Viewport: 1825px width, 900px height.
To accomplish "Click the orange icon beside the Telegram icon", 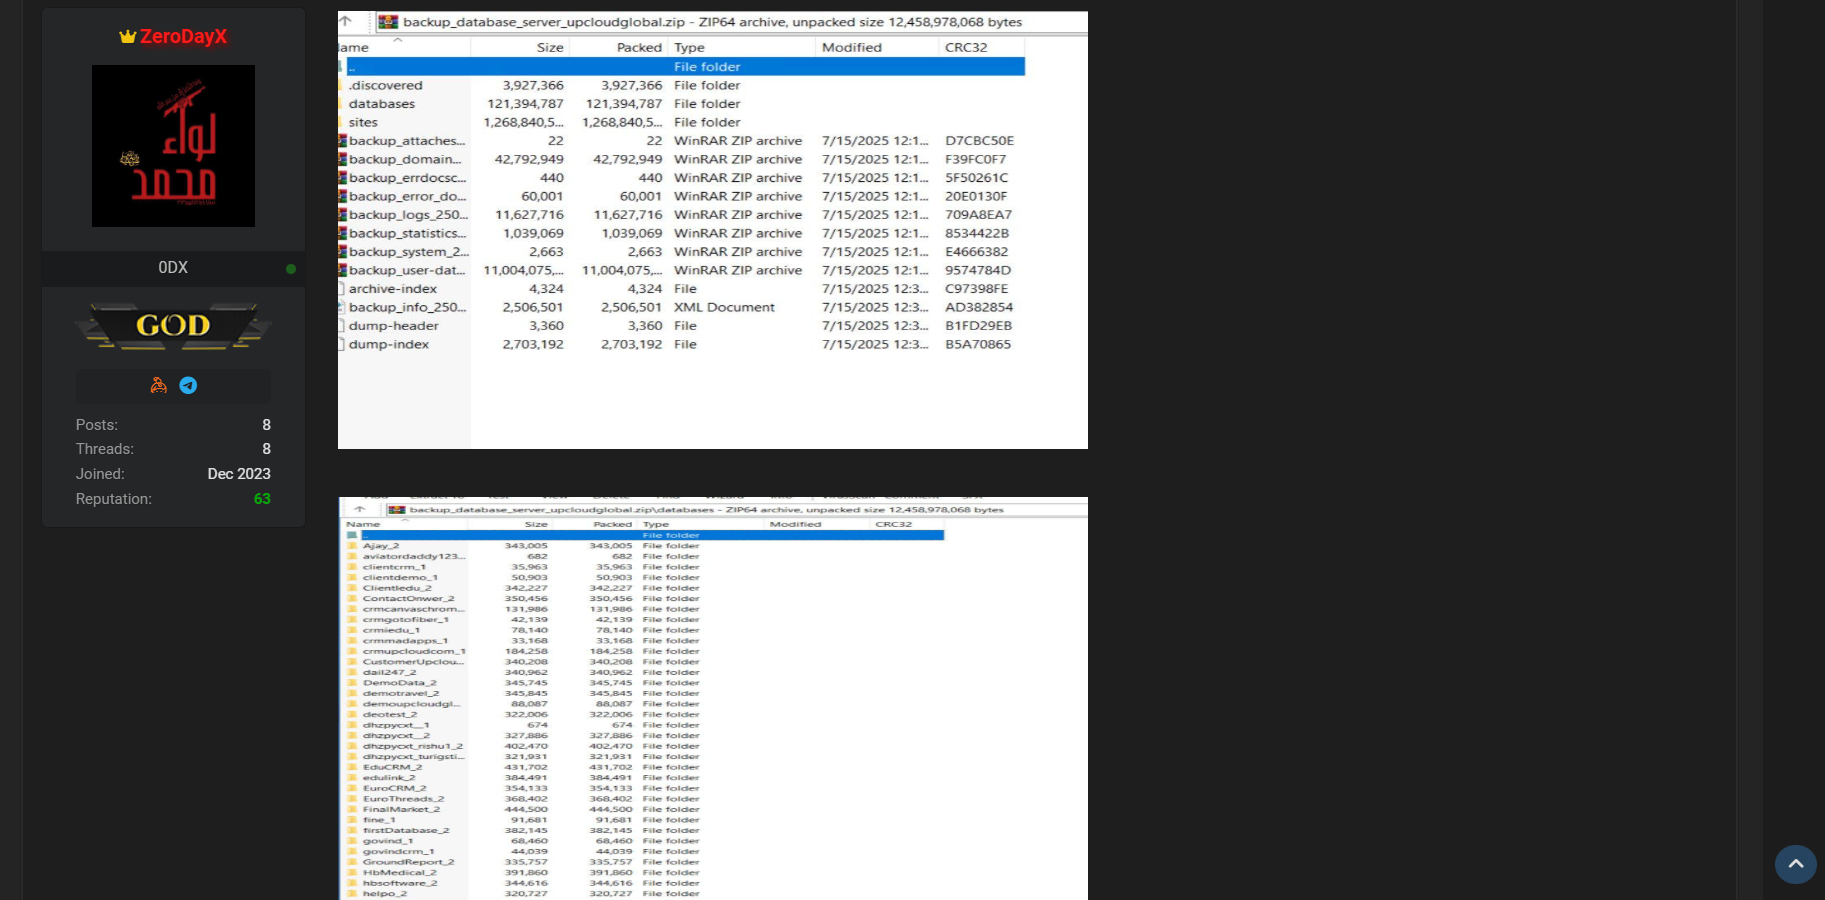I will point(158,385).
